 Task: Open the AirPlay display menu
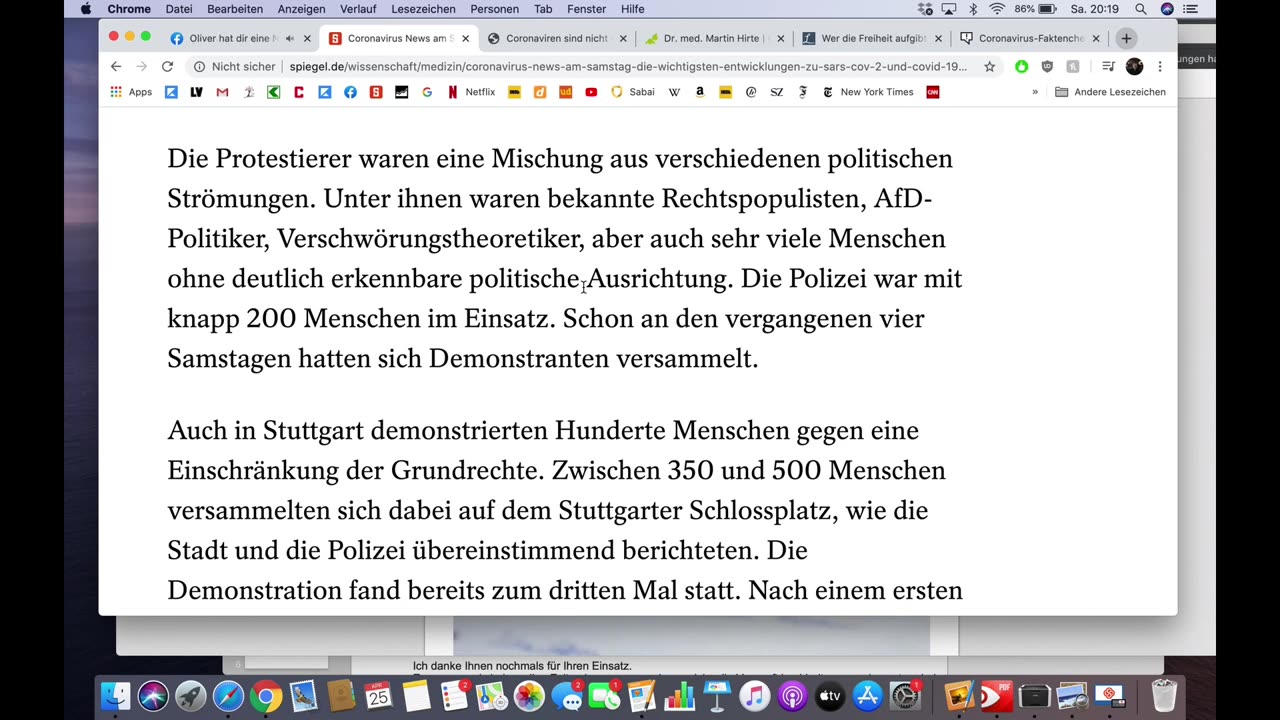pyautogui.click(x=948, y=9)
